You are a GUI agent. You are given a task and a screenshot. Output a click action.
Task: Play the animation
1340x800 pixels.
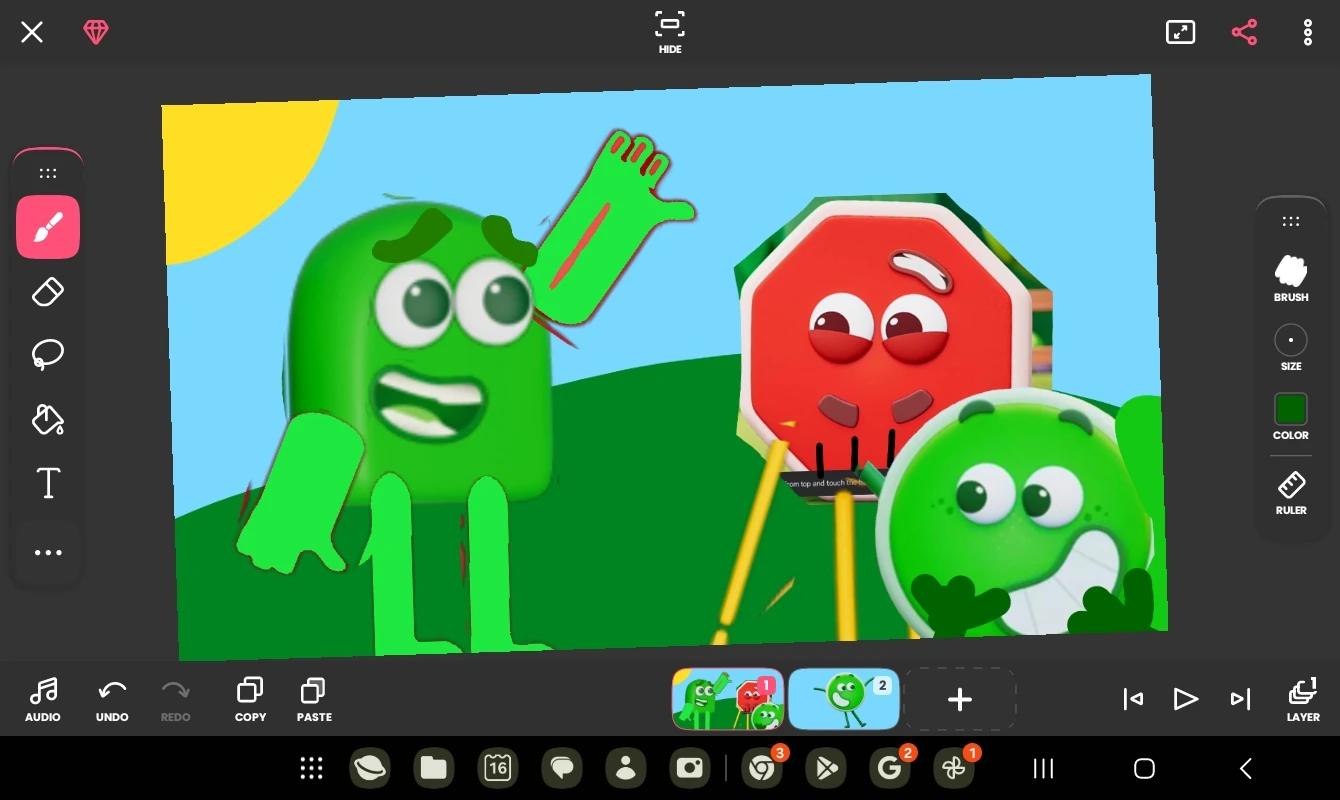[x=1186, y=699]
